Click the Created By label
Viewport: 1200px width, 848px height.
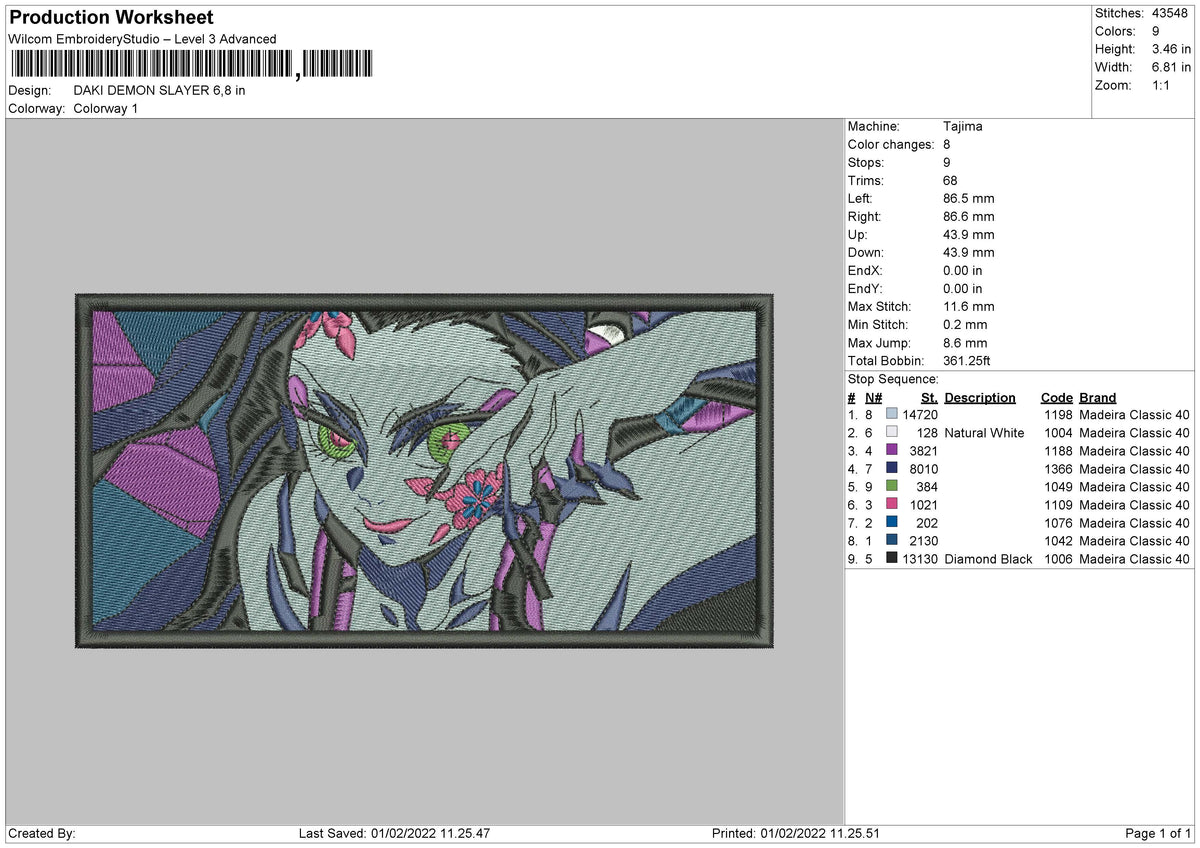(x=41, y=833)
